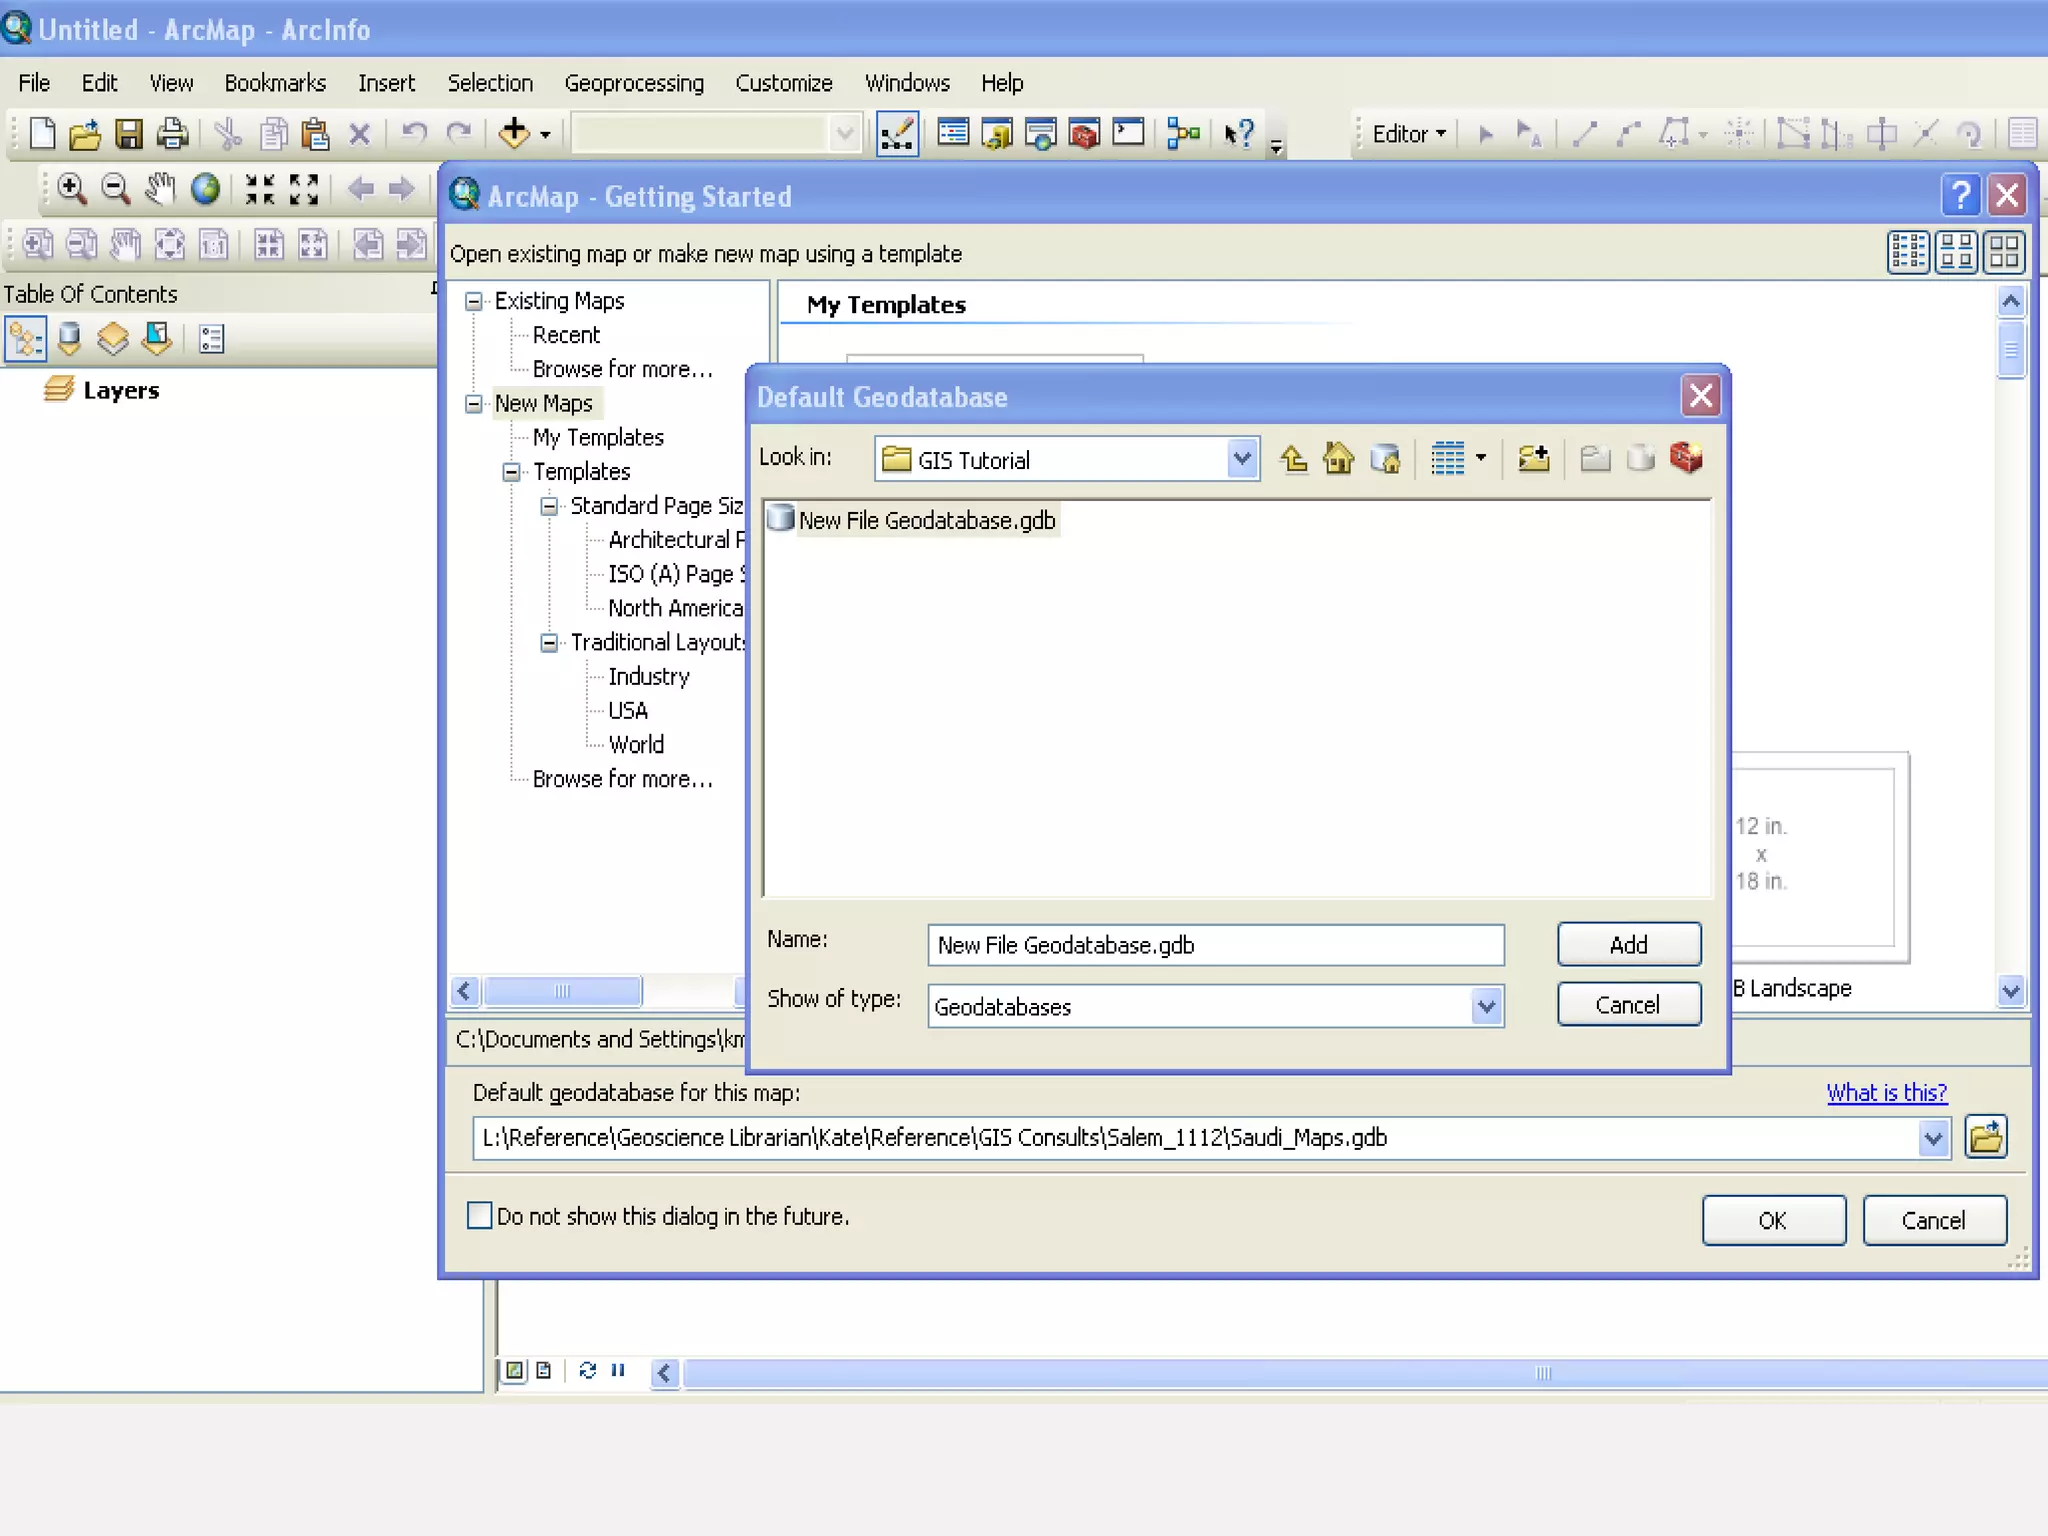Collapse the Existing Maps tree node
The image size is (2048, 1536).
pyautogui.click(x=474, y=301)
